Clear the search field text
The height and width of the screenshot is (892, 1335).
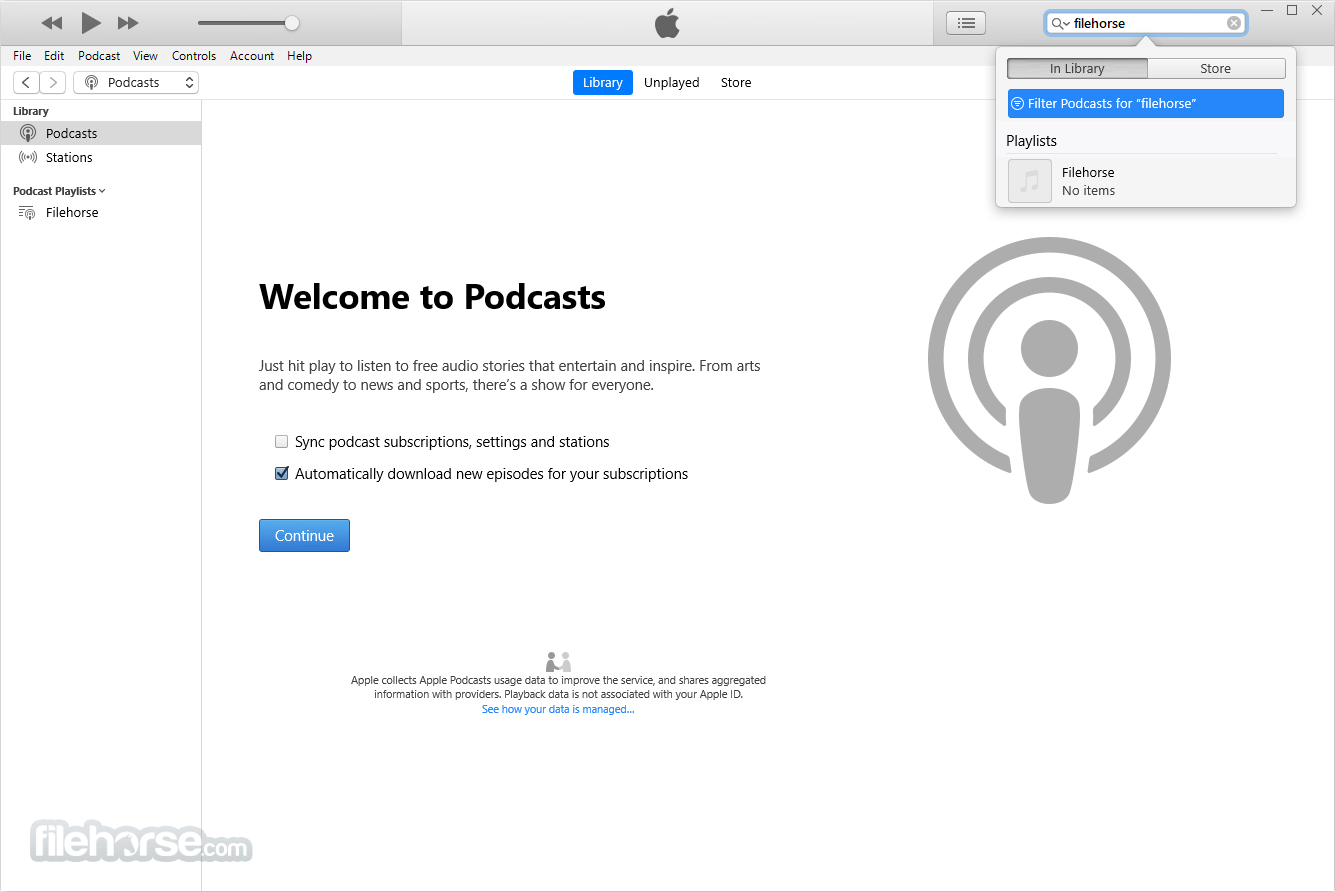pyautogui.click(x=1234, y=23)
